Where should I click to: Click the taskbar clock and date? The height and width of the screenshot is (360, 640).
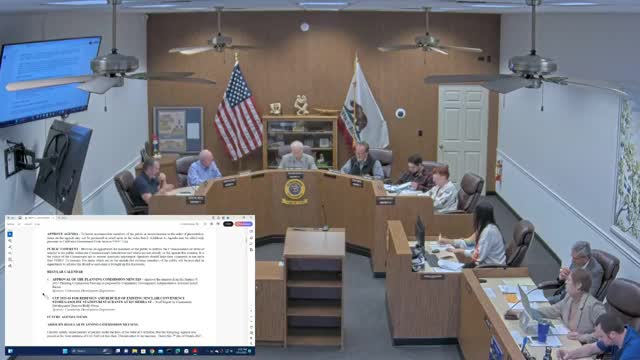[x=242, y=351]
